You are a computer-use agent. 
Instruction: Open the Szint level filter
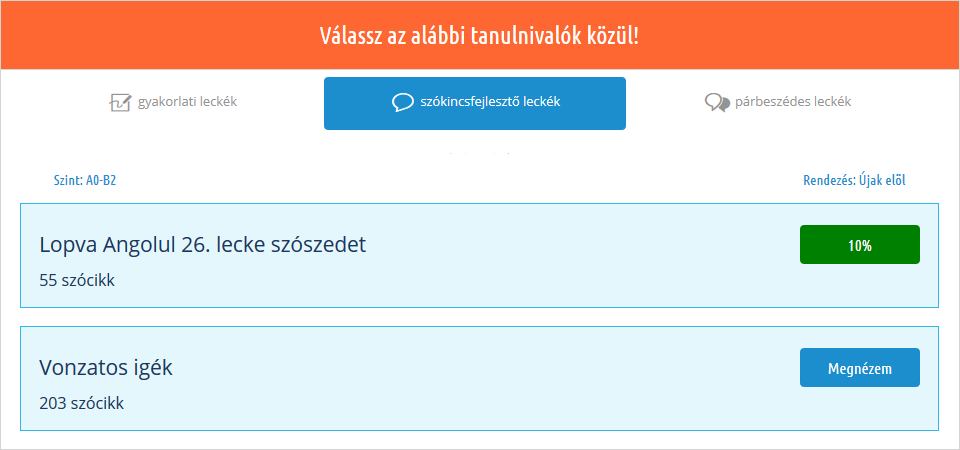tap(69, 181)
